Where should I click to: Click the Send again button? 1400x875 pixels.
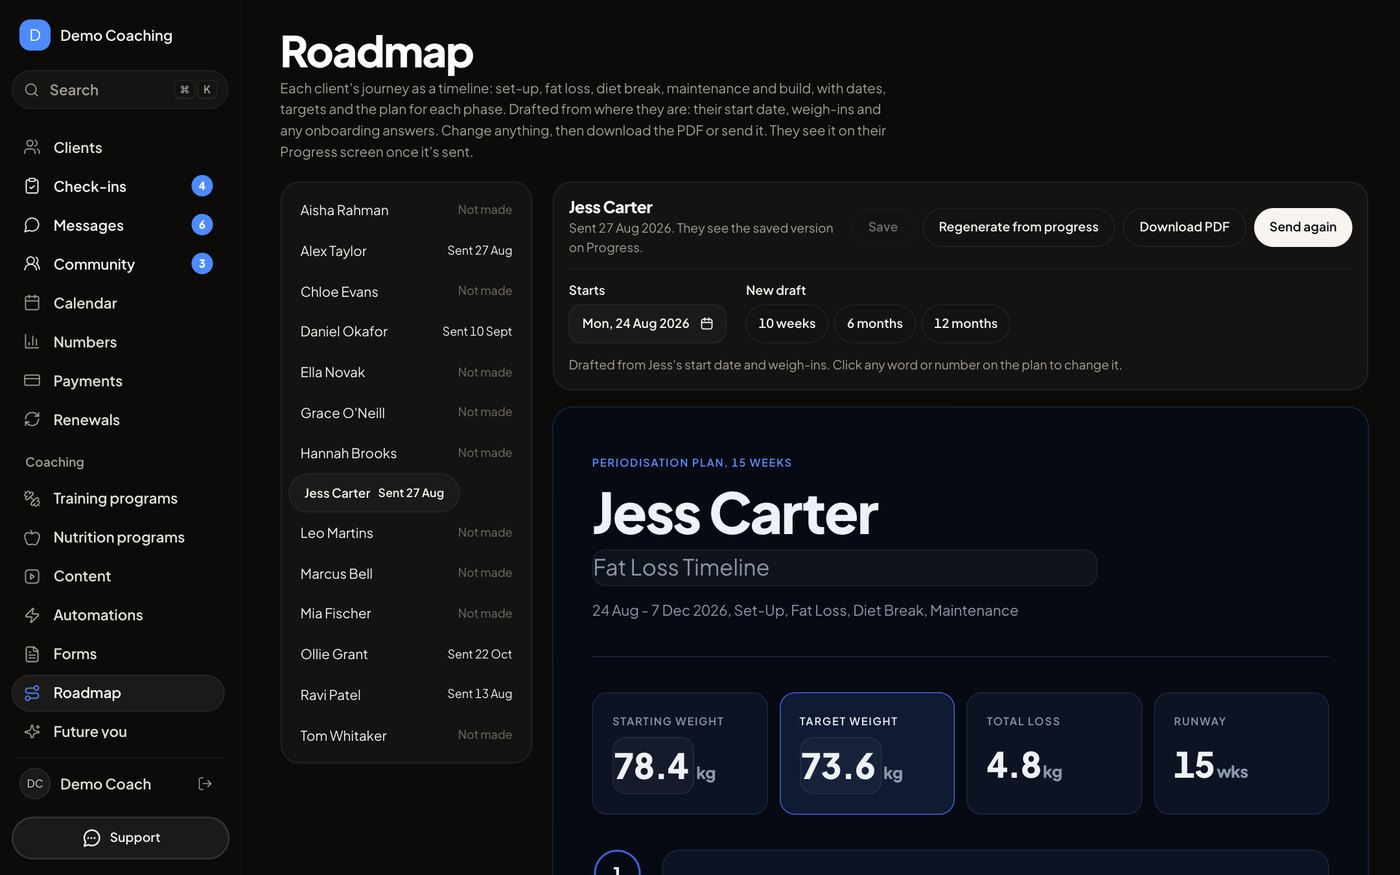click(1303, 227)
